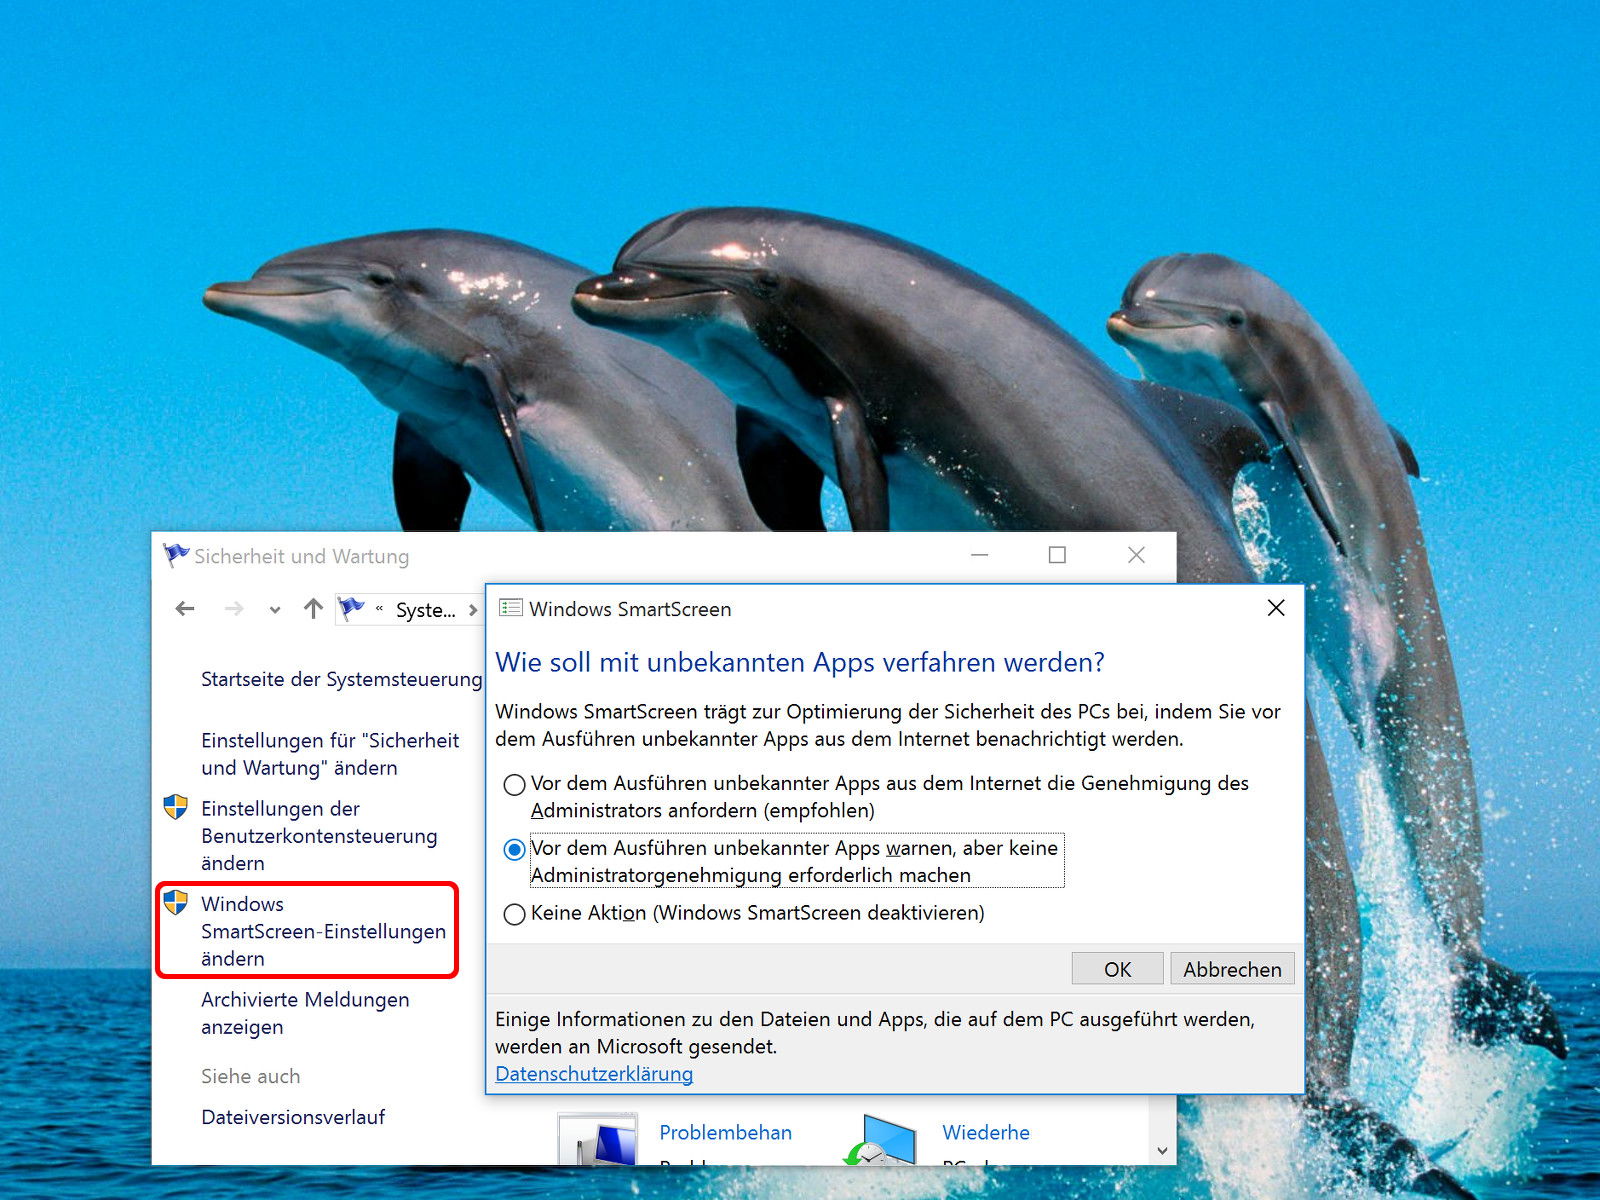Close the Windows SmartScreen dialog
The height and width of the screenshot is (1200, 1600).
pyautogui.click(x=1276, y=608)
